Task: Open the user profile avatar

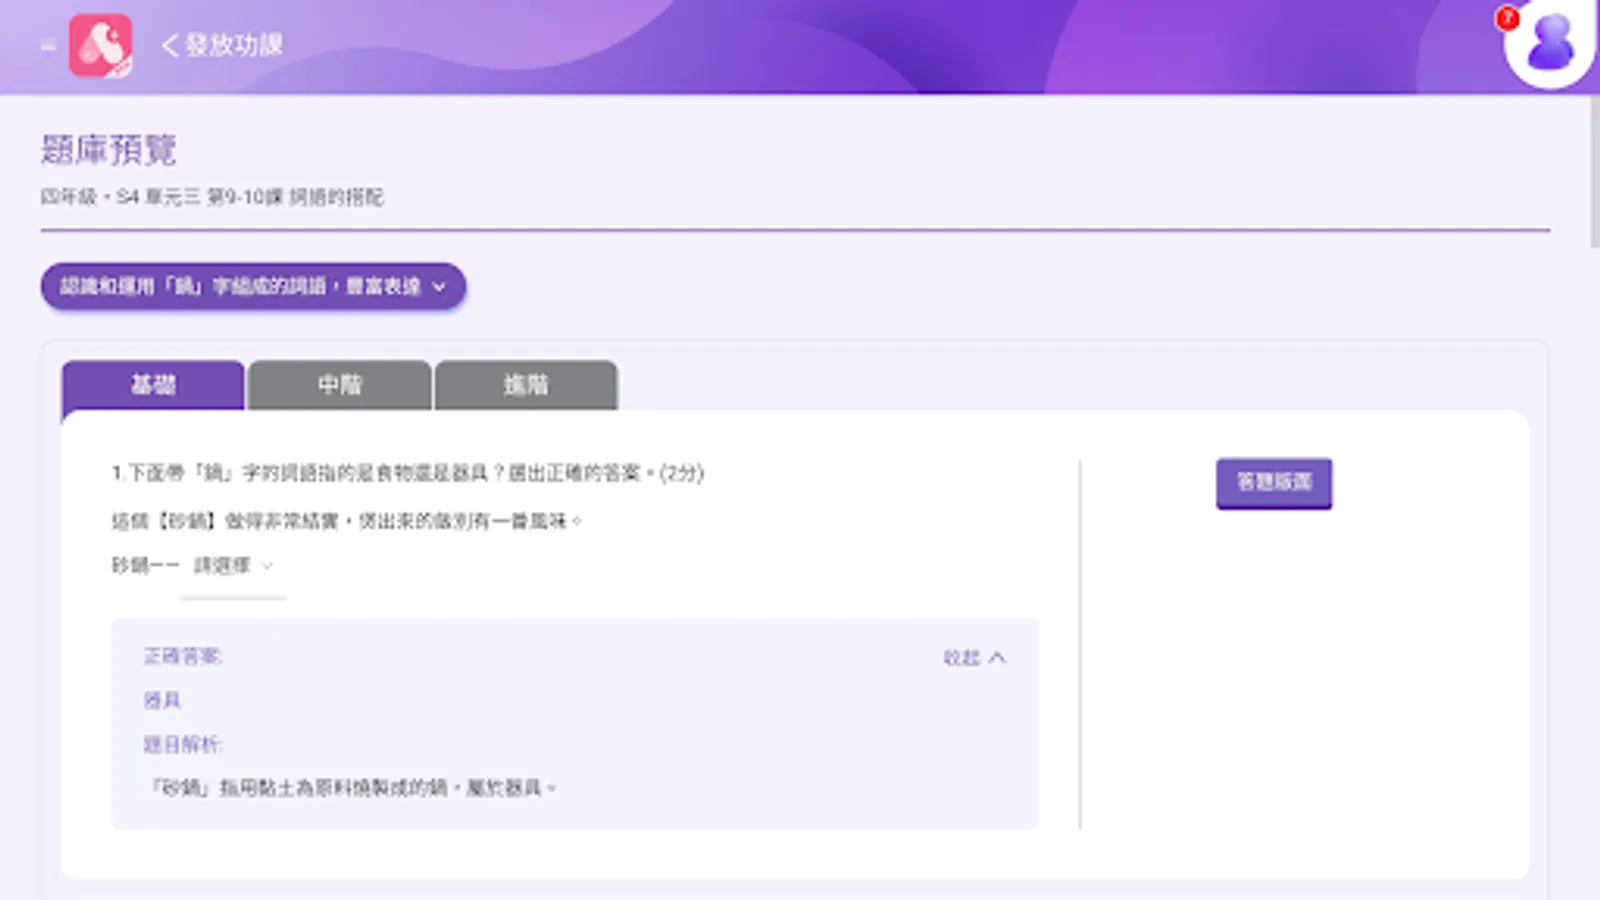Action: [x=1547, y=45]
